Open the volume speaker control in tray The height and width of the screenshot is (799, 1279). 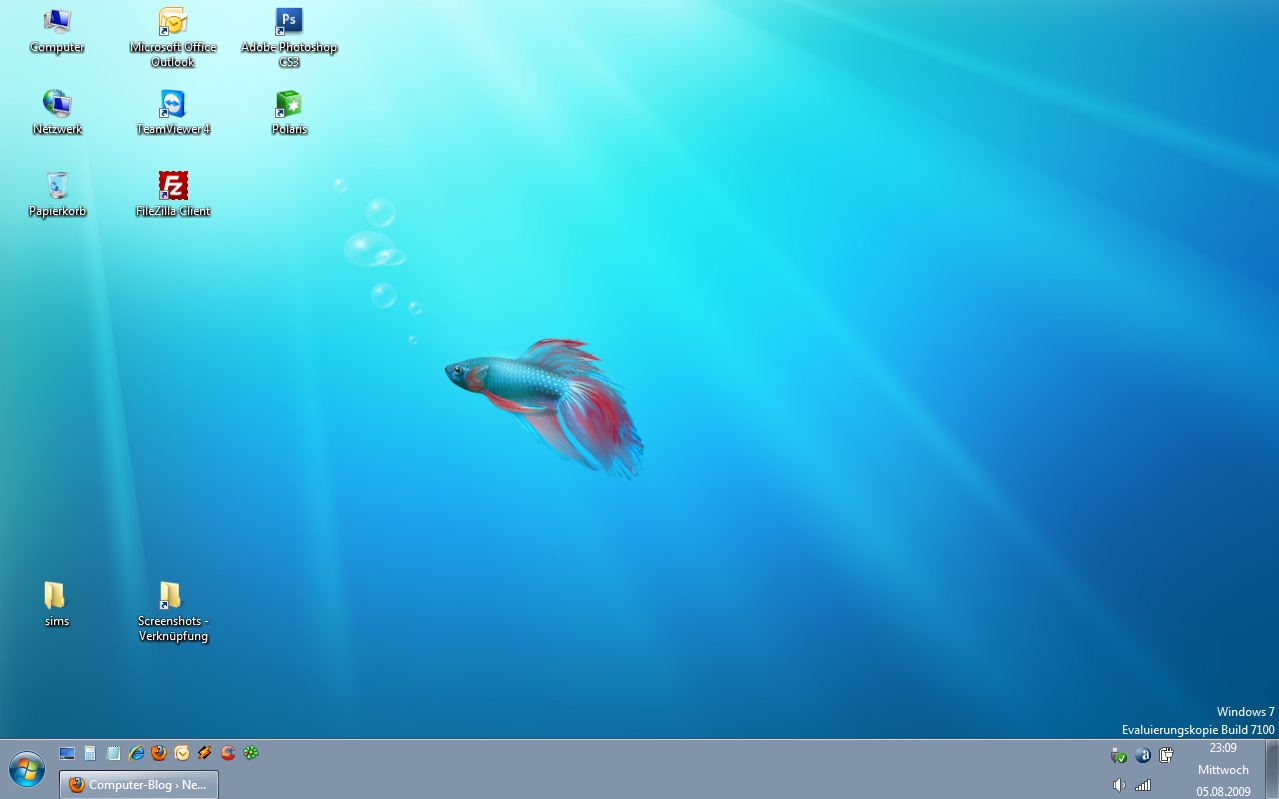click(1119, 785)
